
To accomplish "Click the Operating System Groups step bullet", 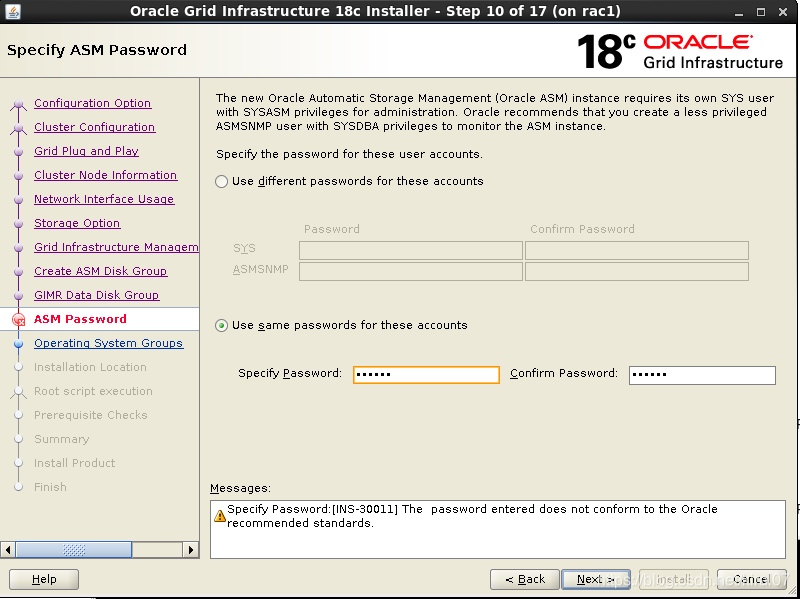I will click(x=18, y=343).
